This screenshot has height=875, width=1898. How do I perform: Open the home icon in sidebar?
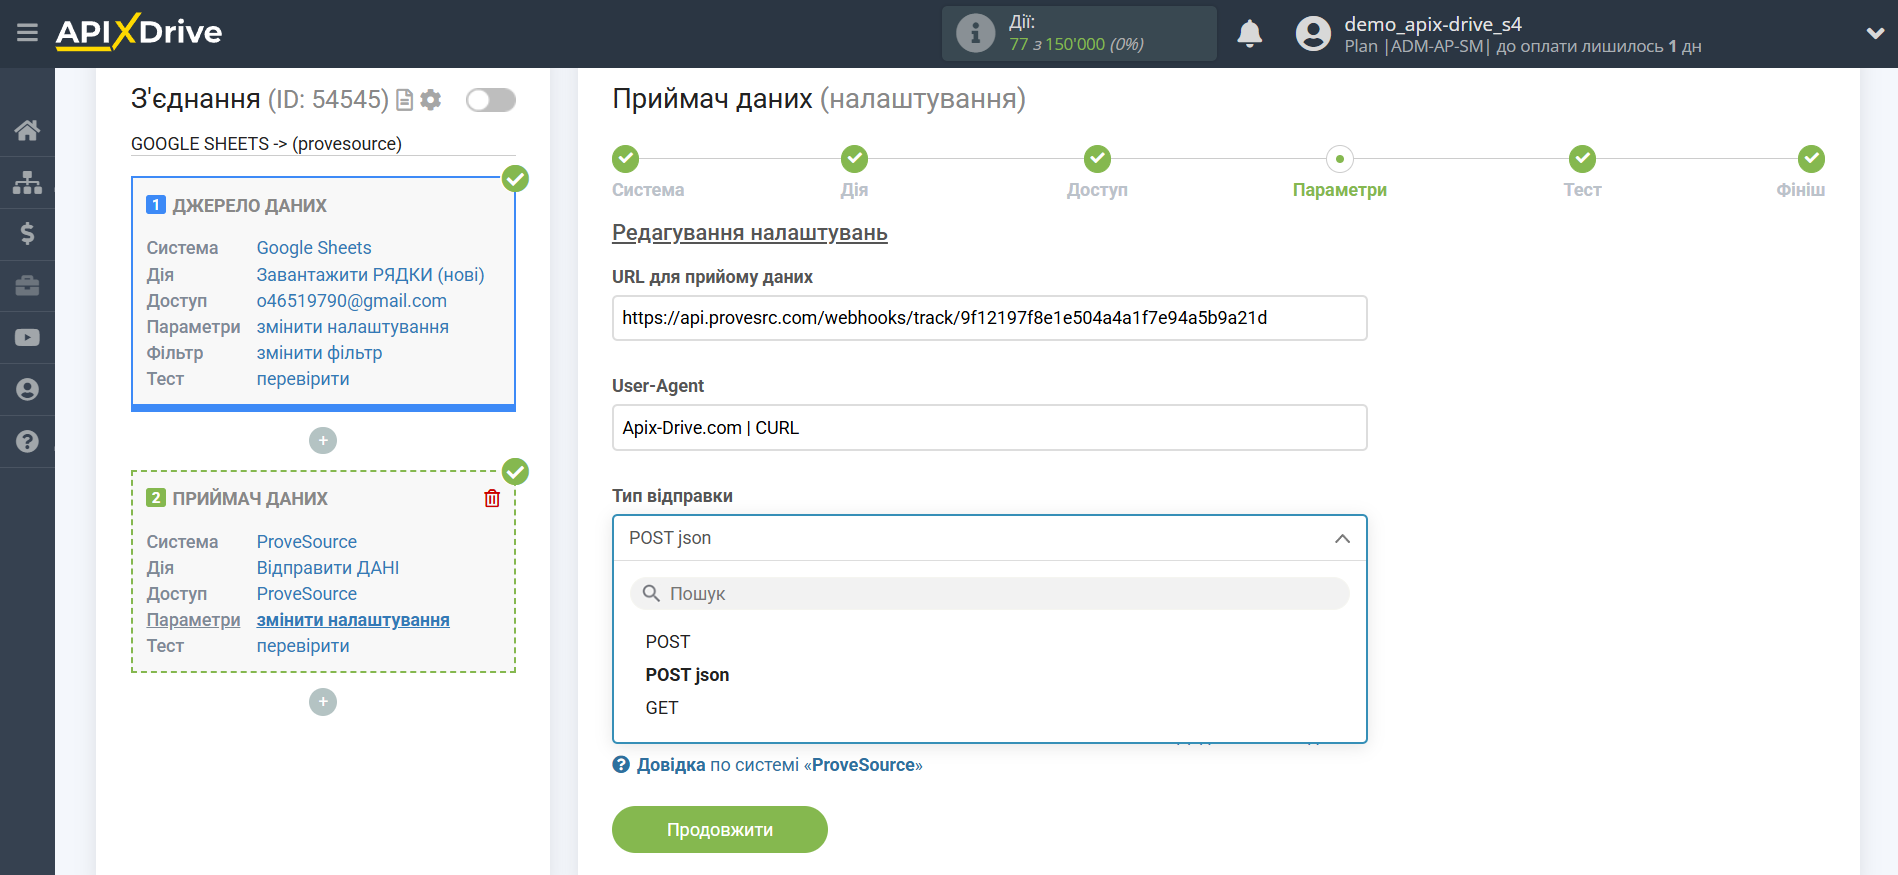click(27, 130)
